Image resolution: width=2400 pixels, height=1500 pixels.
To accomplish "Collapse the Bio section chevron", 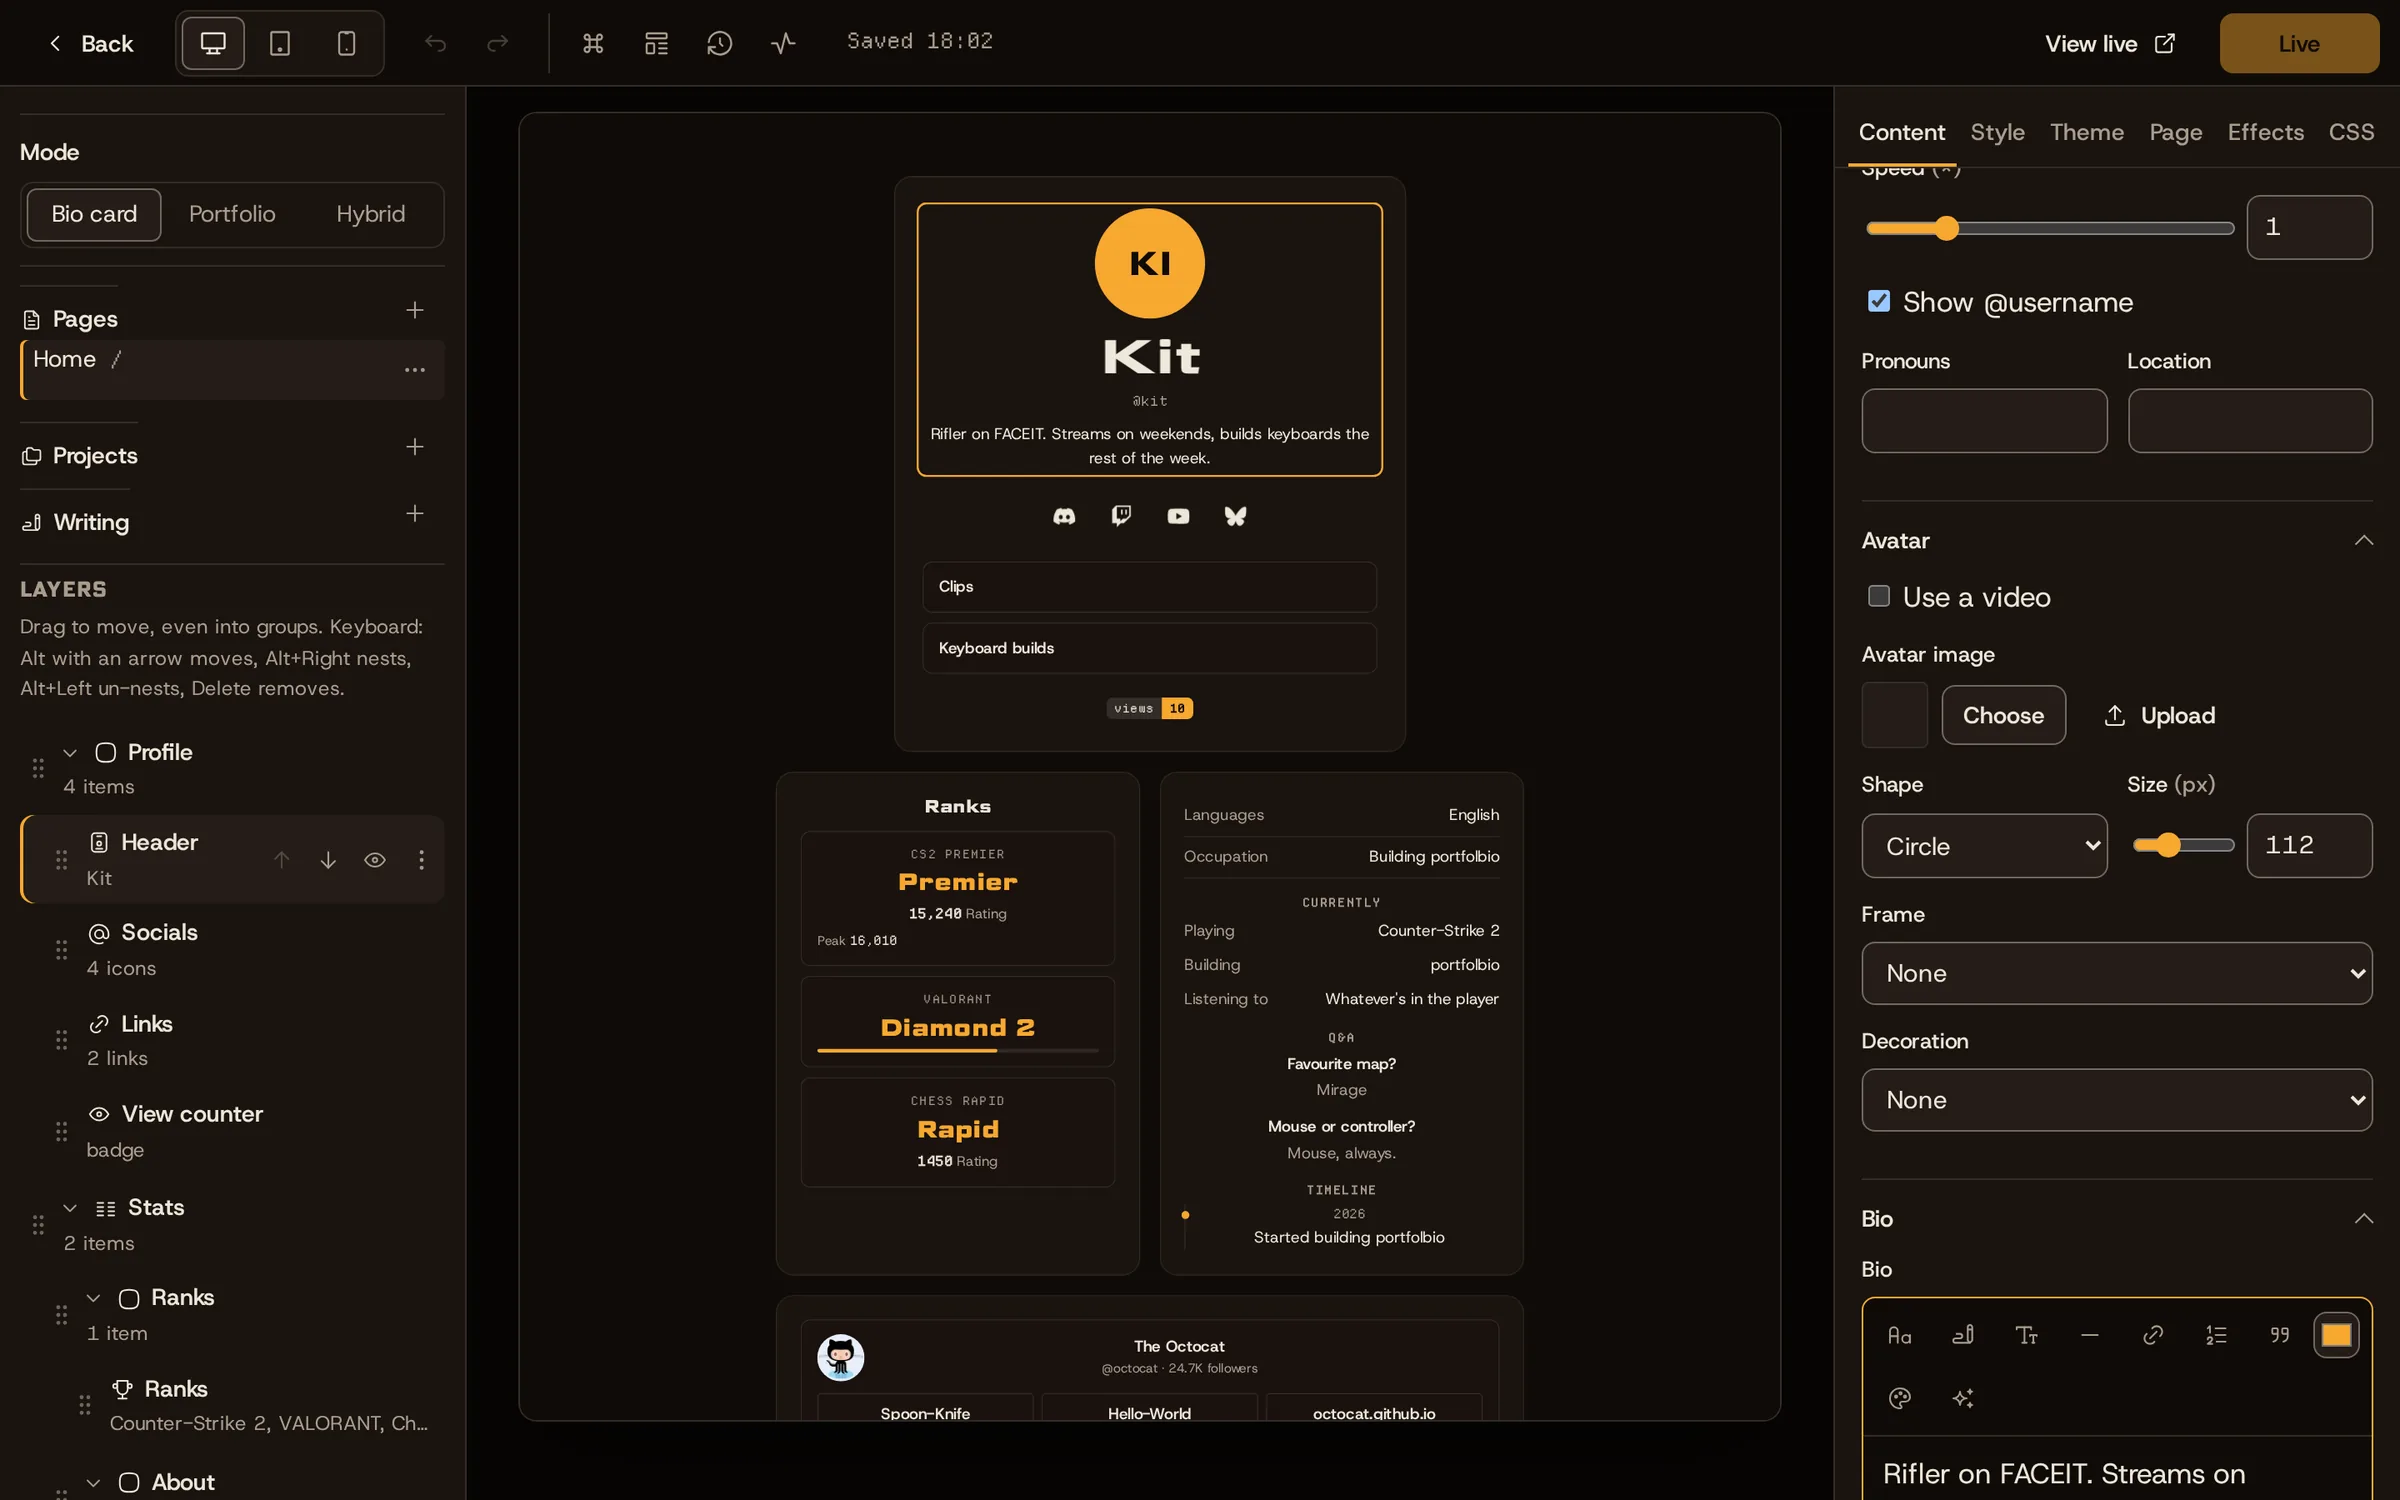I will pyautogui.click(x=2363, y=1219).
